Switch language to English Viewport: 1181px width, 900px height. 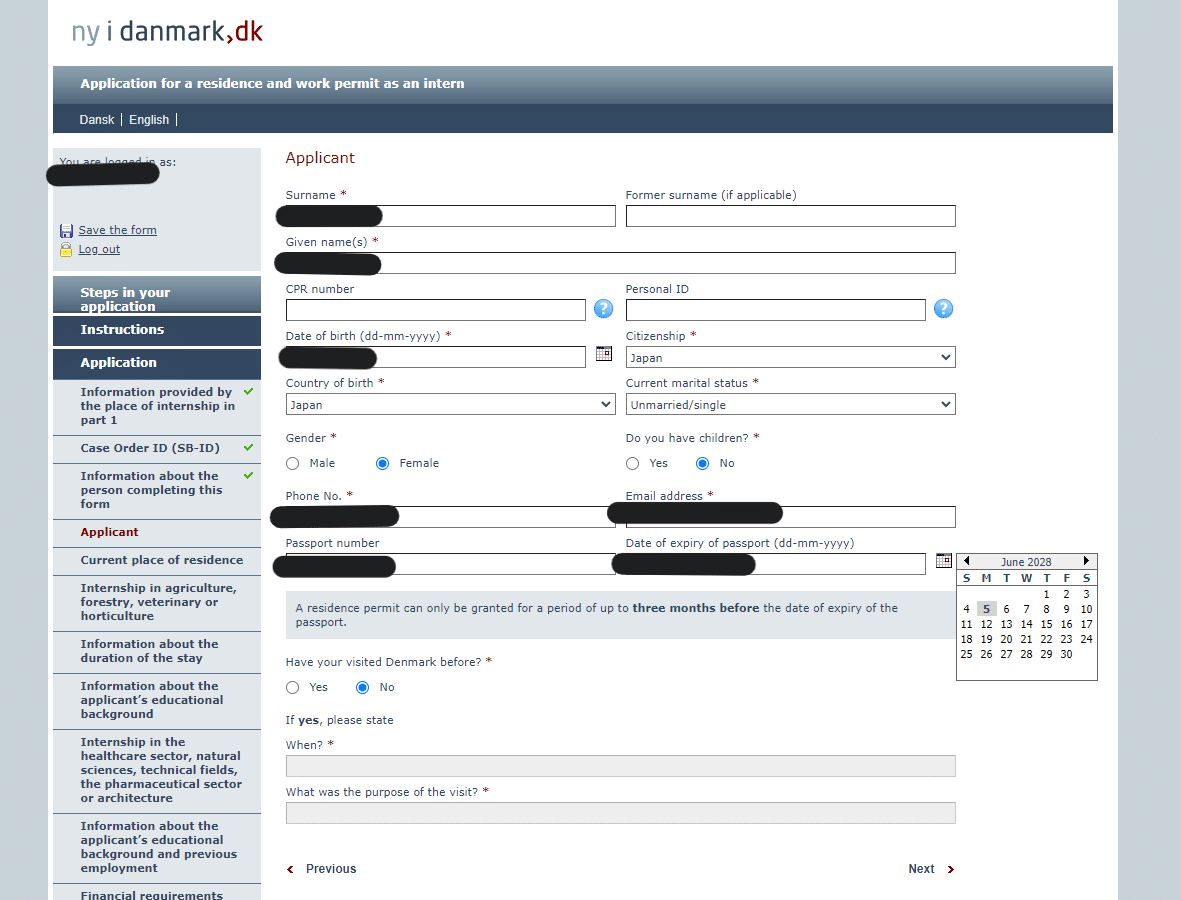point(149,120)
